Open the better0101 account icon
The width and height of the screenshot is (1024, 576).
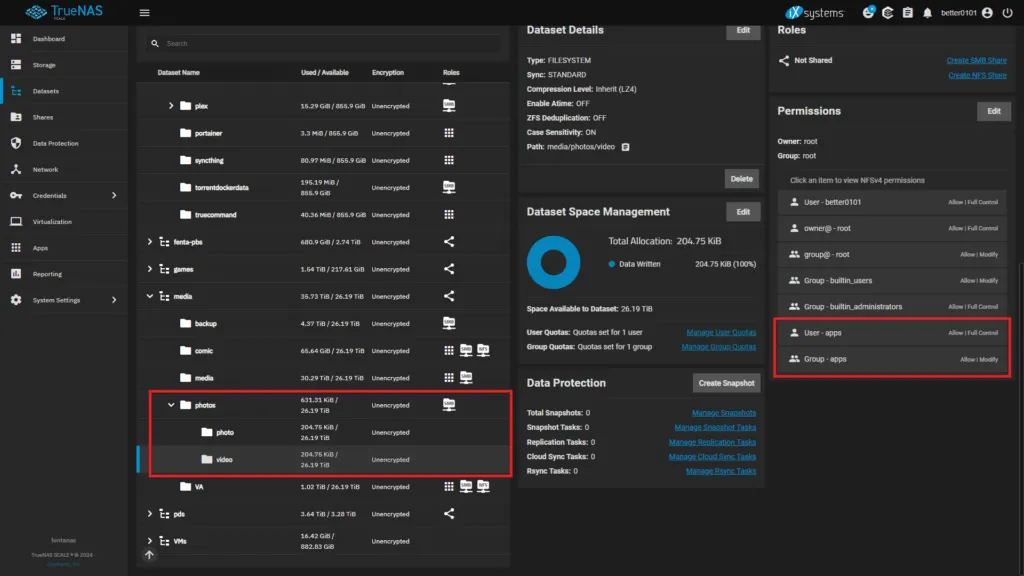coord(985,13)
